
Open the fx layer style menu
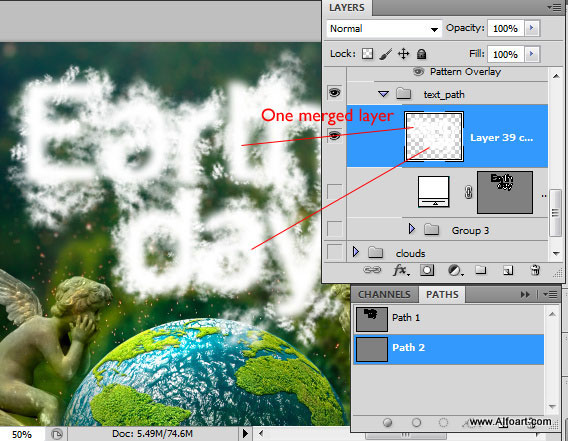(x=401, y=270)
